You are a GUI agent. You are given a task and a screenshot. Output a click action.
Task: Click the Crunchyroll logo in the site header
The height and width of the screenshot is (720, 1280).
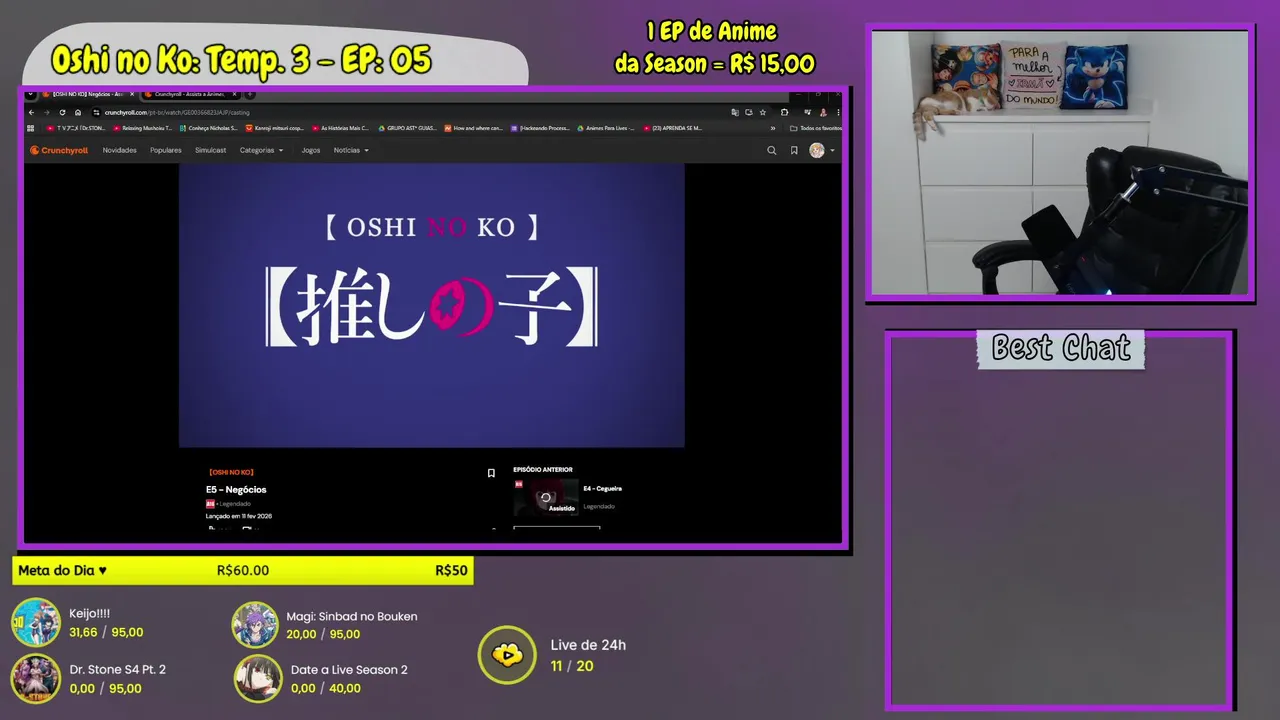coord(59,150)
